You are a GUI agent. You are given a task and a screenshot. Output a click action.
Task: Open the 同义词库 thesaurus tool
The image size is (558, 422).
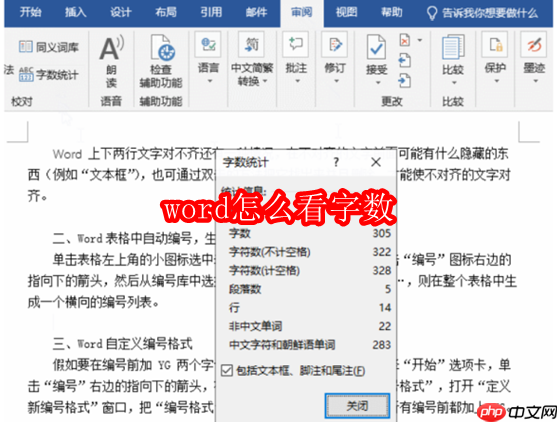click(48, 47)
